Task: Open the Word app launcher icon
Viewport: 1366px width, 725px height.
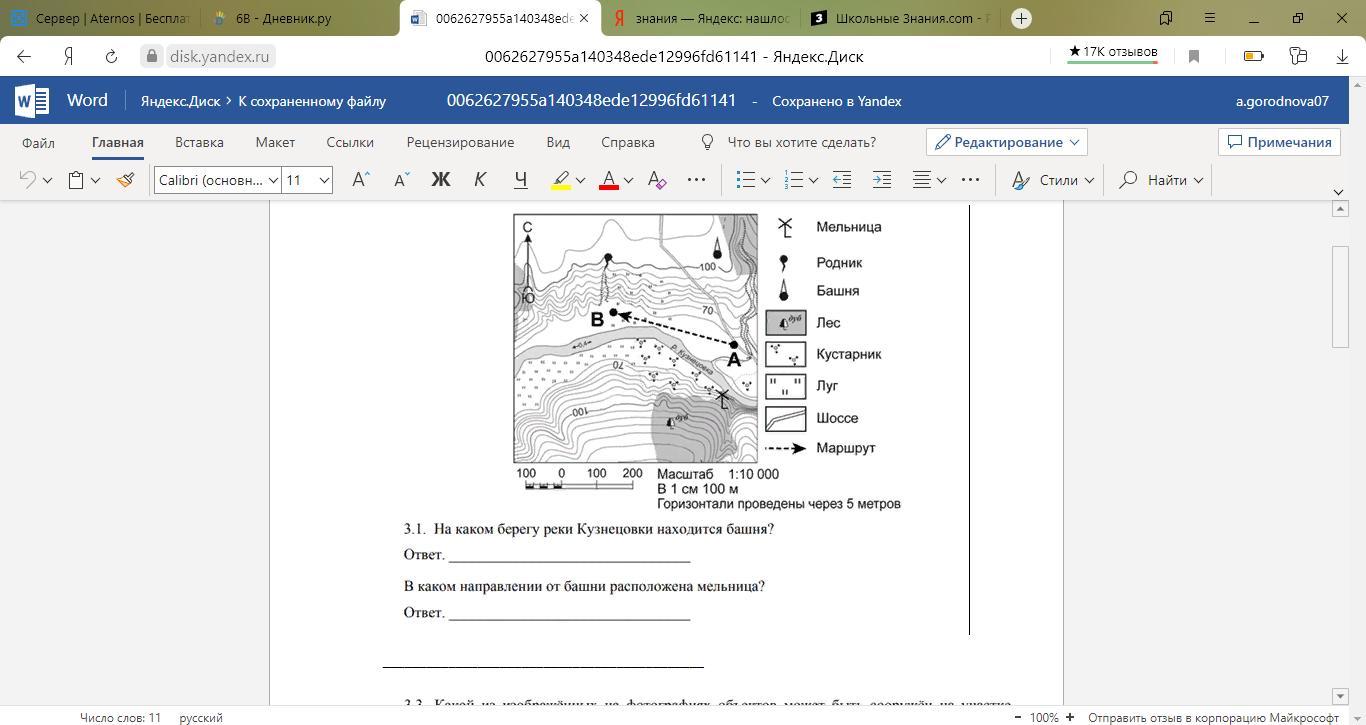Action: pyautogui.click(x=32, y=101)
